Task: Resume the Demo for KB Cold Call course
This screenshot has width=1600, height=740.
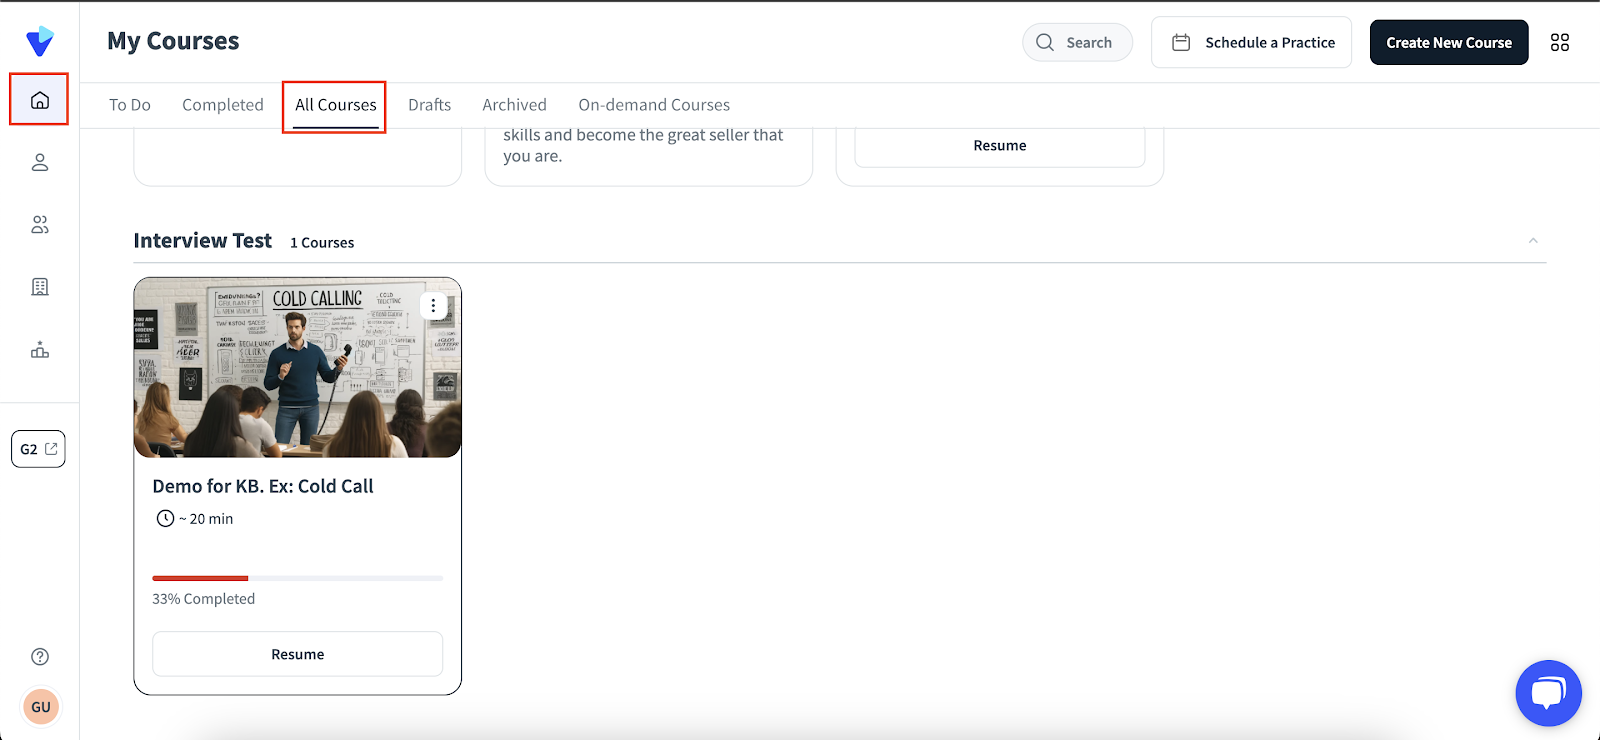Action: 298,654
